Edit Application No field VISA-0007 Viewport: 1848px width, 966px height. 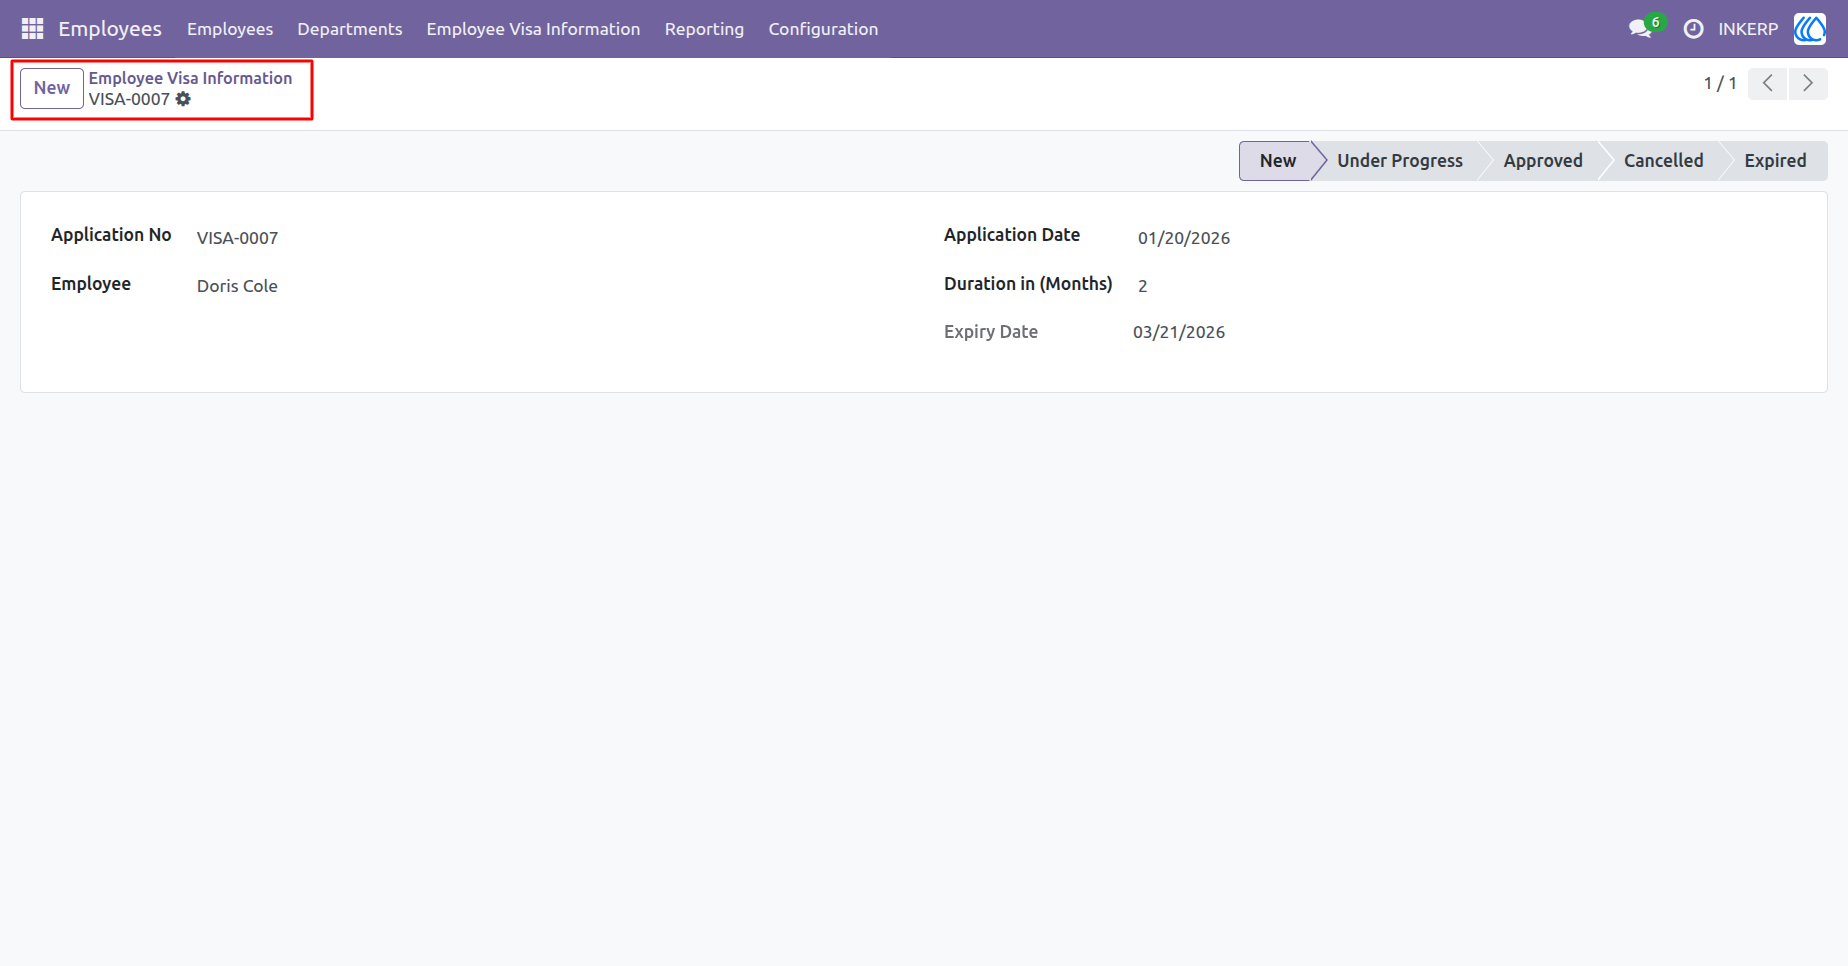pos(237,238)
